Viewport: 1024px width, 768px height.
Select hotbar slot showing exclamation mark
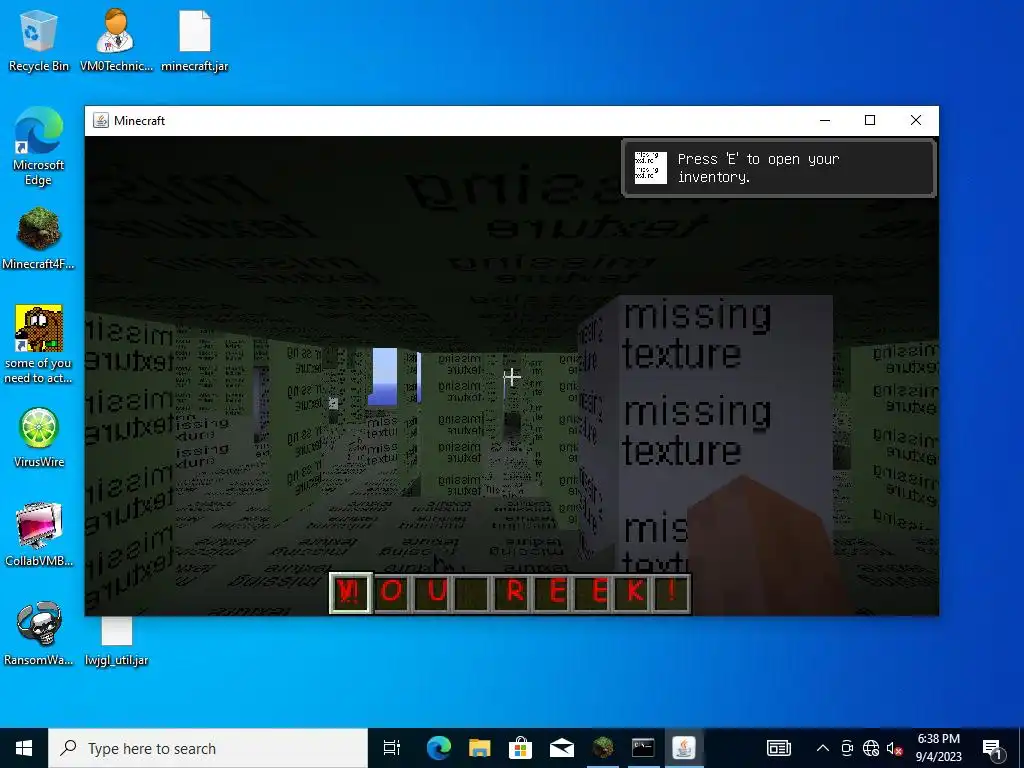pos(669,593)
